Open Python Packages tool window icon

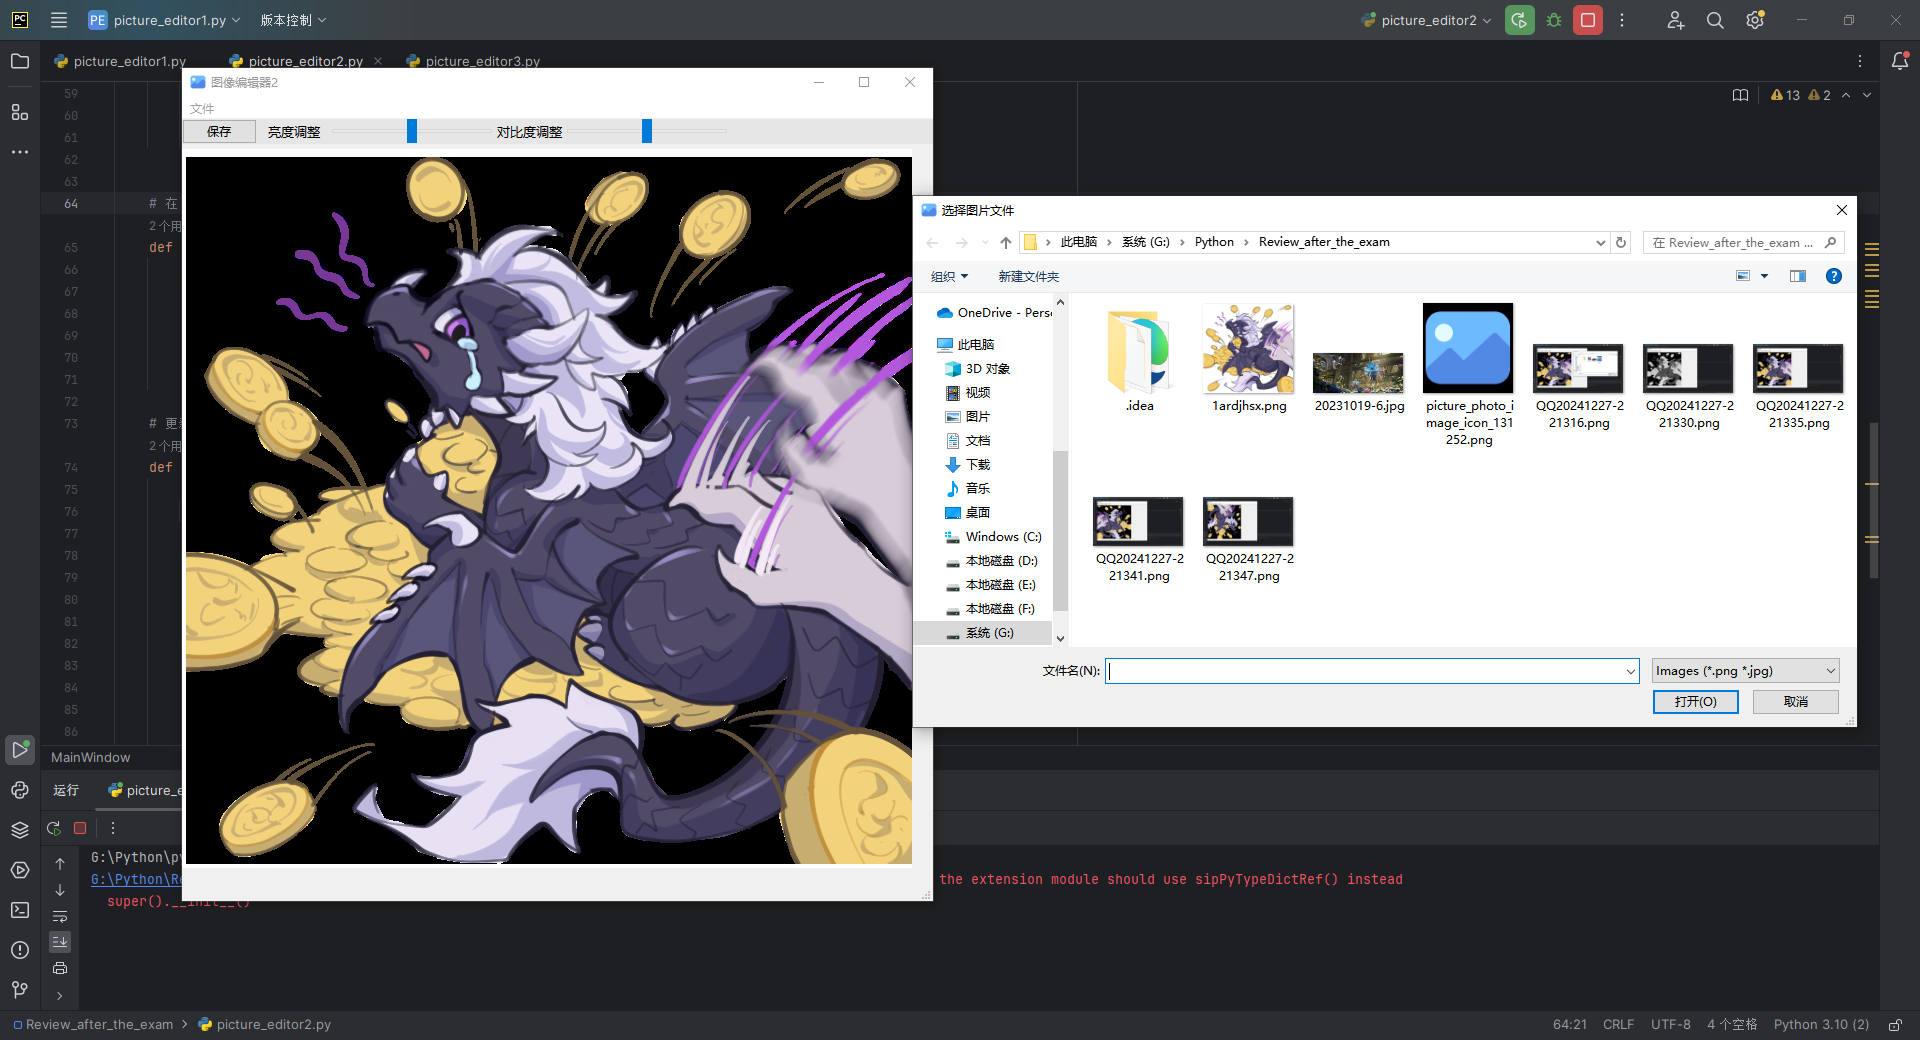tap(20, 790)
